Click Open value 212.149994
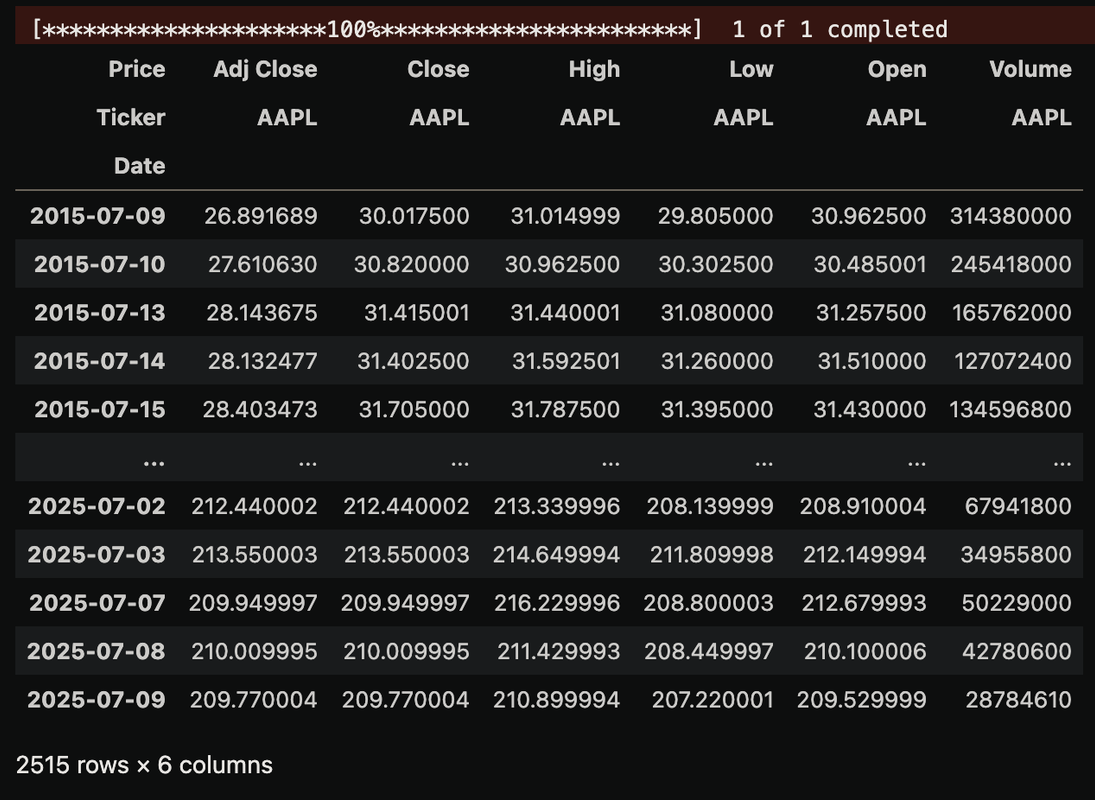This screenshot has width=1095, height=800. (x=865, y=554)
